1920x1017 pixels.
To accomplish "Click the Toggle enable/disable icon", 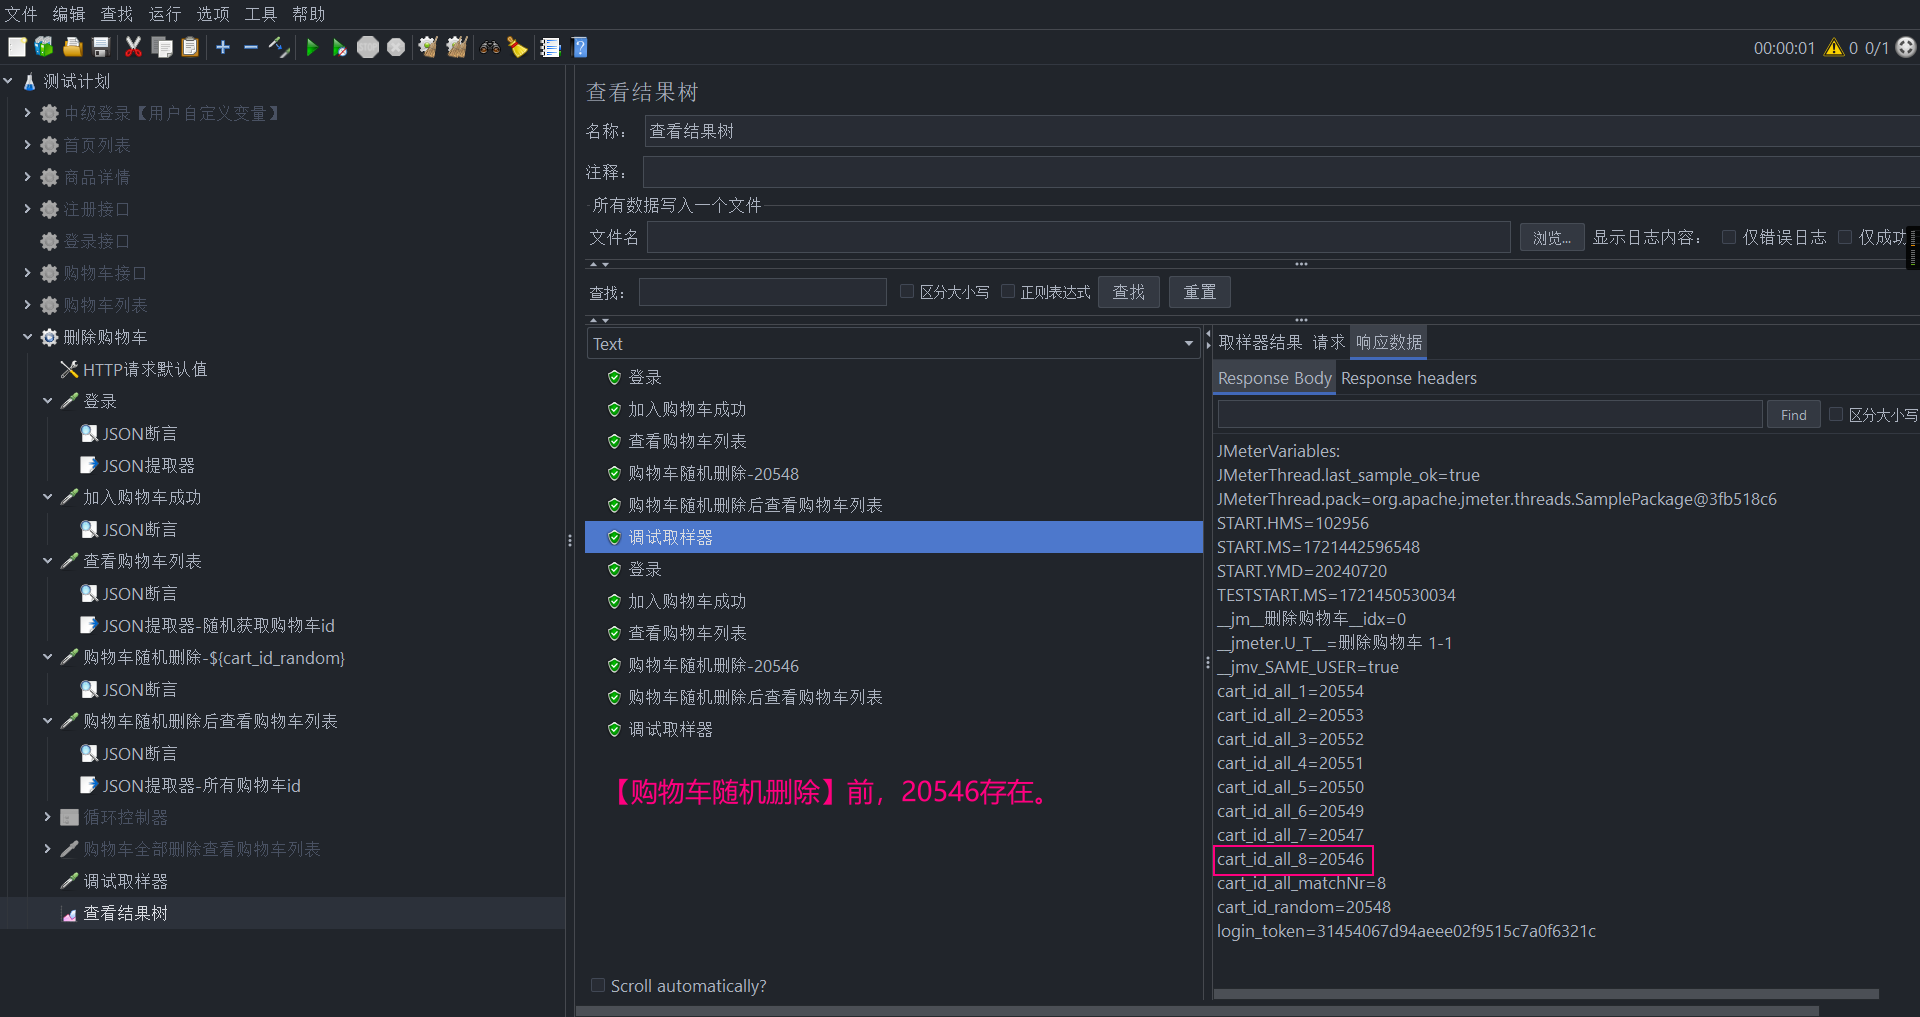I will pyautogui.click(x=279, y=47).
